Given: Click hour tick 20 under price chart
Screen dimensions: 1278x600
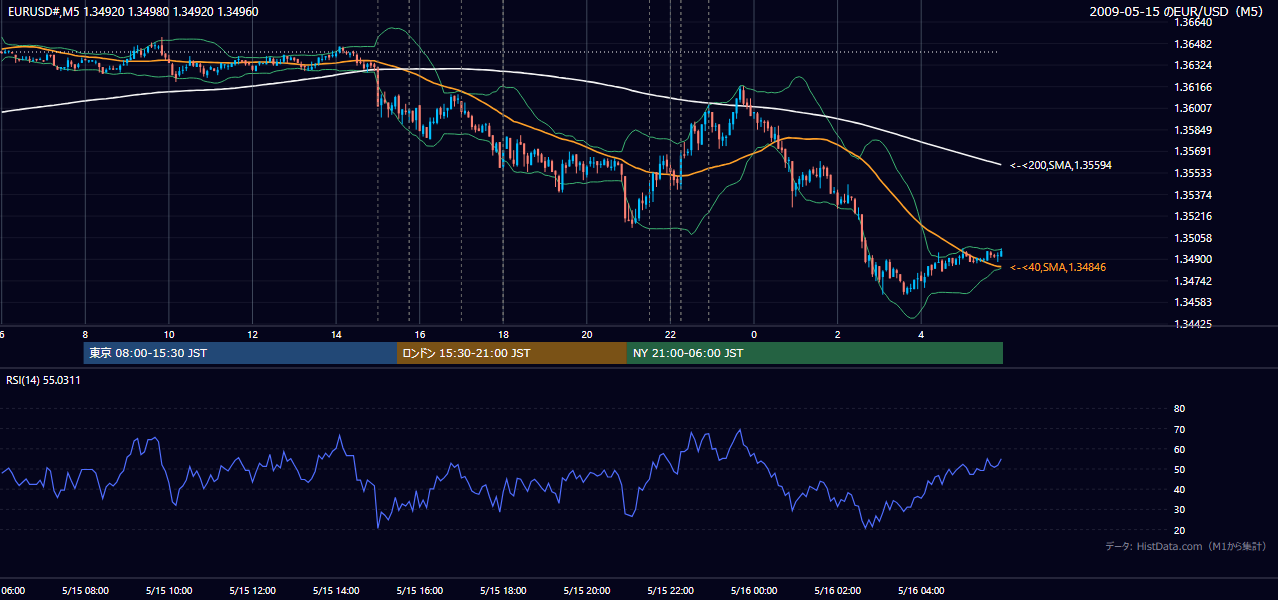Looking at the screenshot, I should [x=587, y=334].
